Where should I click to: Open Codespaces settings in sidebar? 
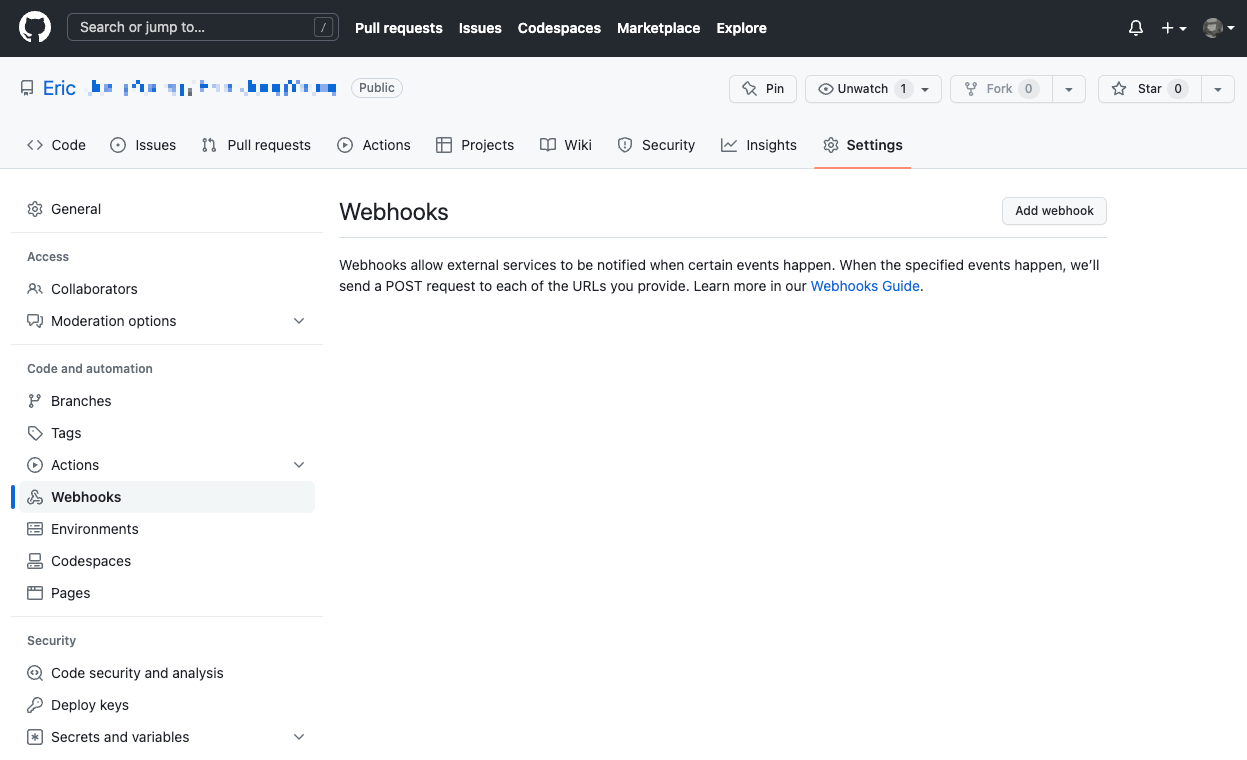167,561
